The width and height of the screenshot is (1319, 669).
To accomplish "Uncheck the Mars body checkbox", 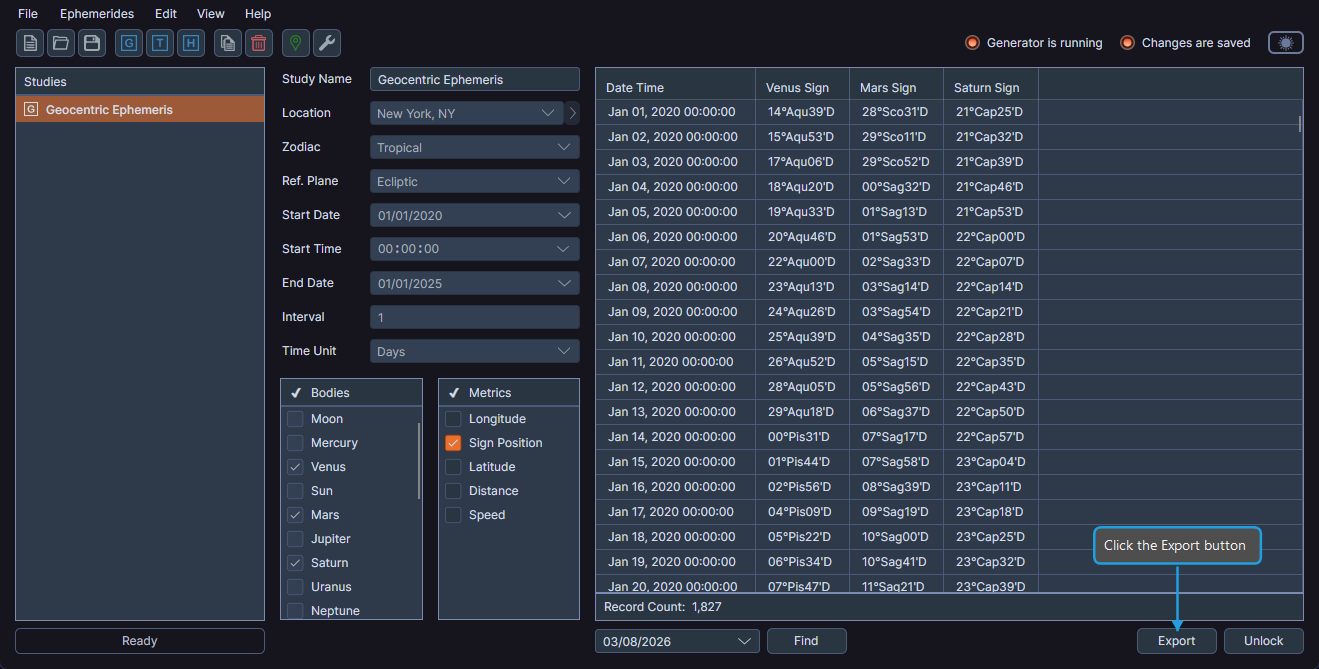I will 295,514.
